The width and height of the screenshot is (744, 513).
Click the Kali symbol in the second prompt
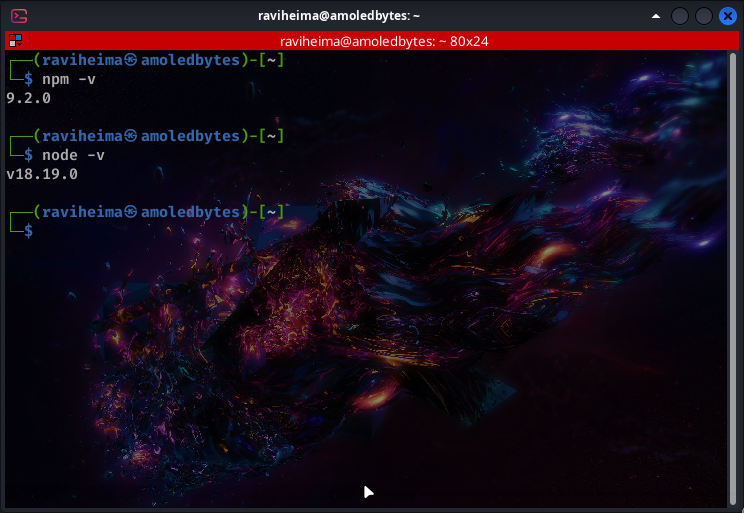(x=131, y=136)
